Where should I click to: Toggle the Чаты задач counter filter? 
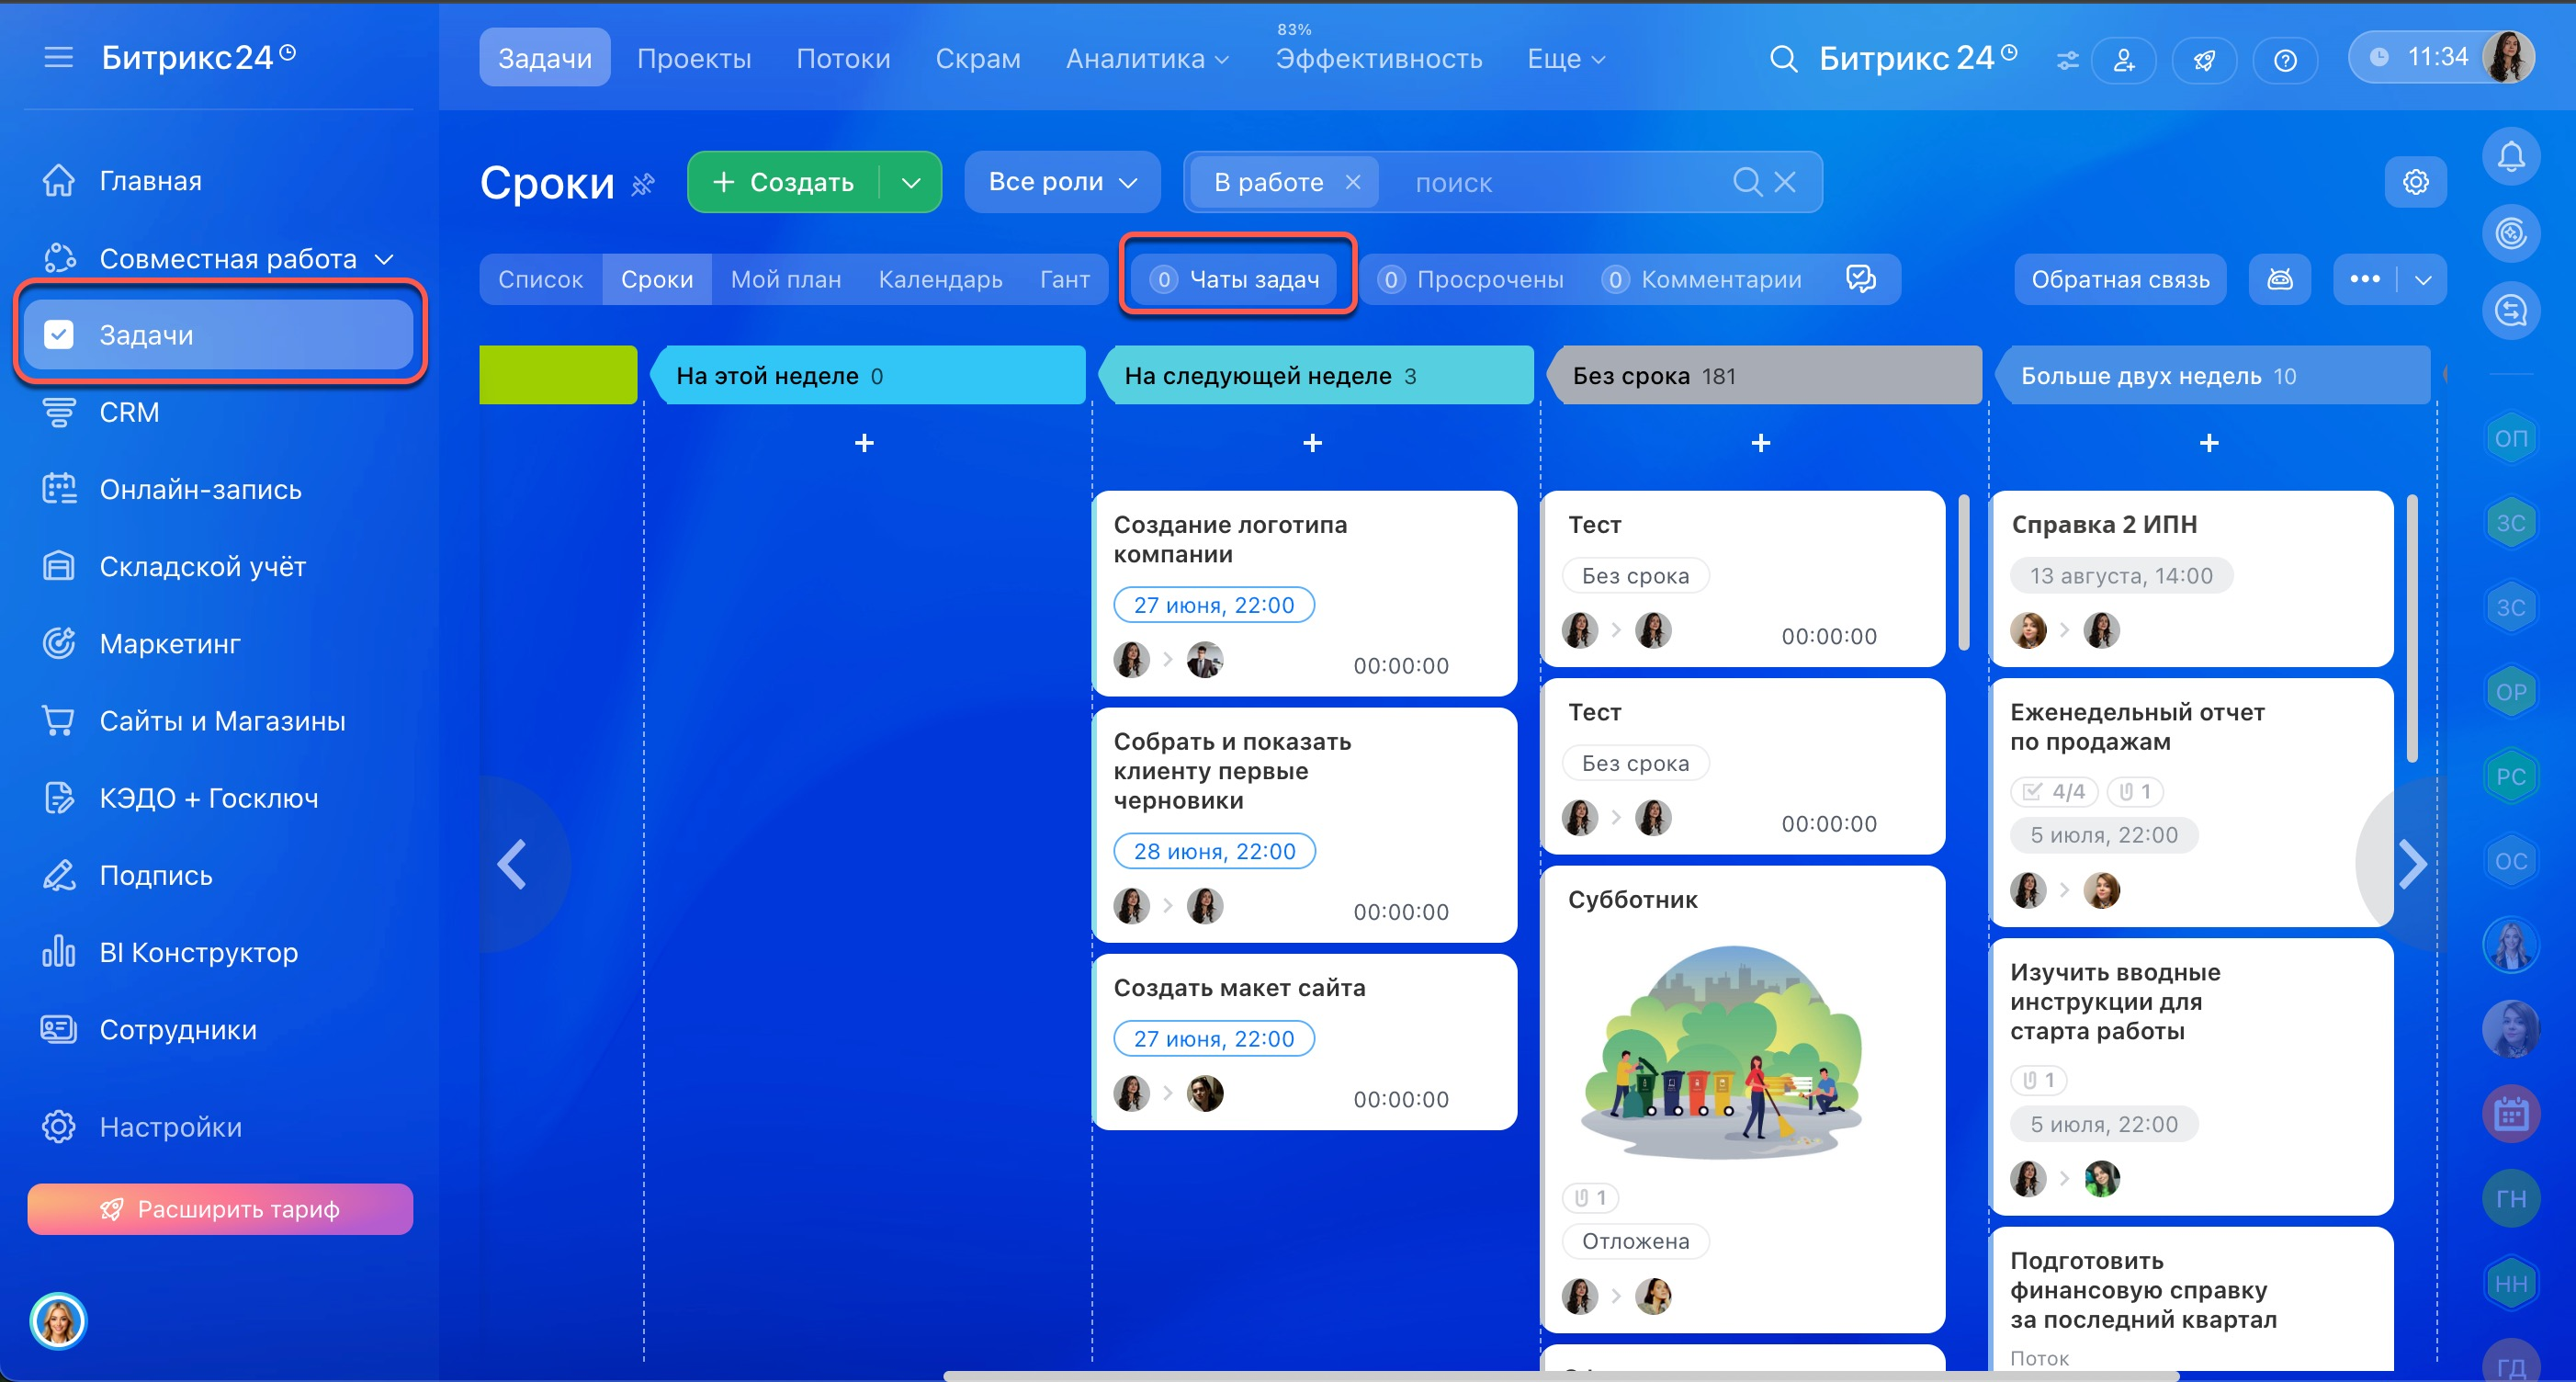pos(1235,279)
